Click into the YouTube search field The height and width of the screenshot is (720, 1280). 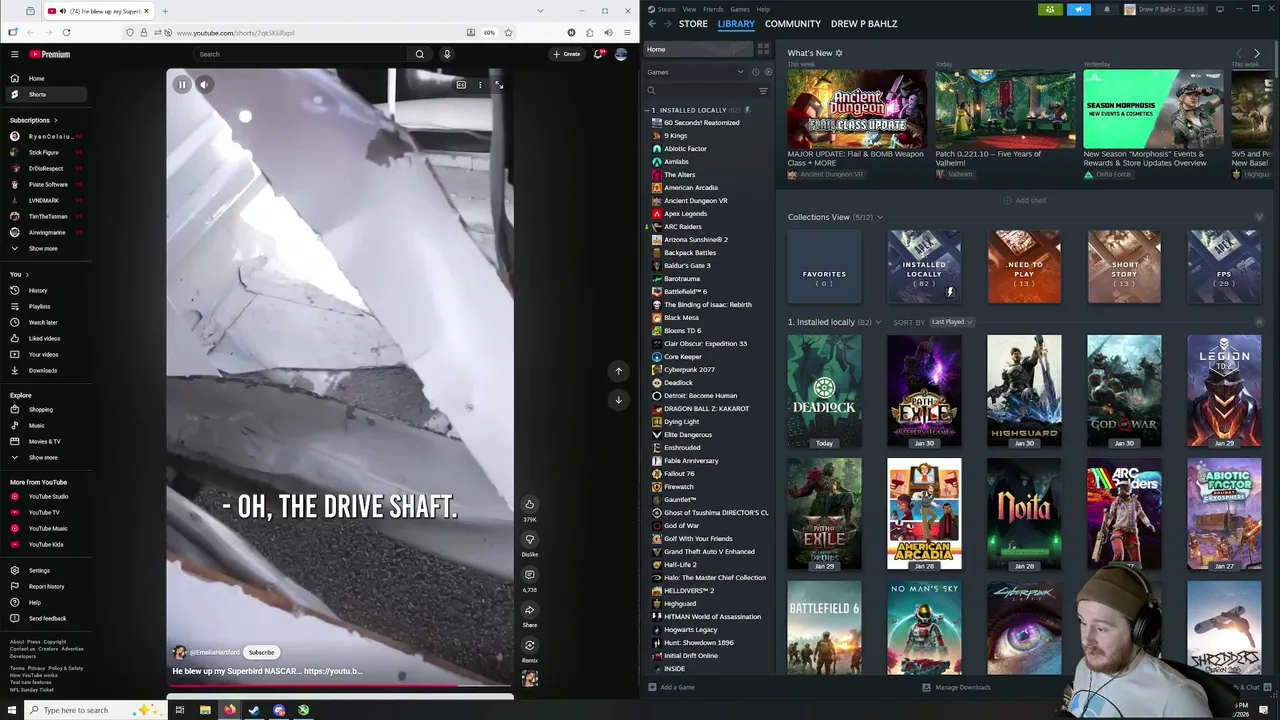(300, 54)
